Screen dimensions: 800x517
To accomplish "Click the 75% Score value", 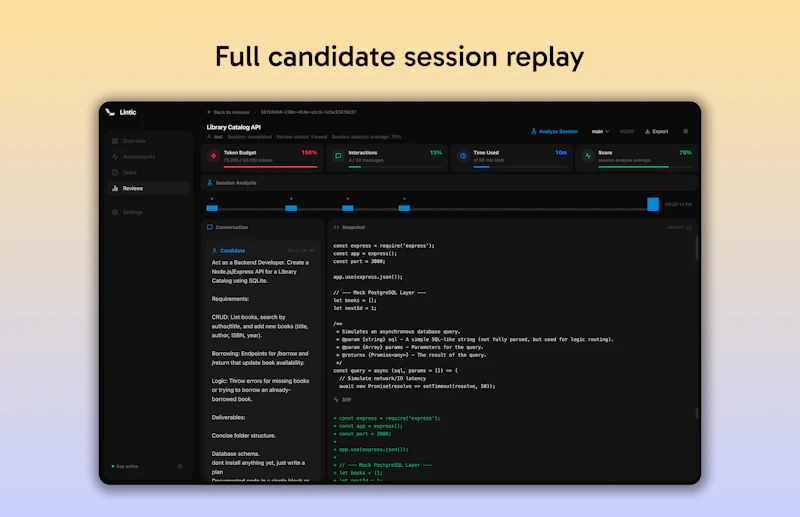I will pyautogui.click(x=685, y=153).
